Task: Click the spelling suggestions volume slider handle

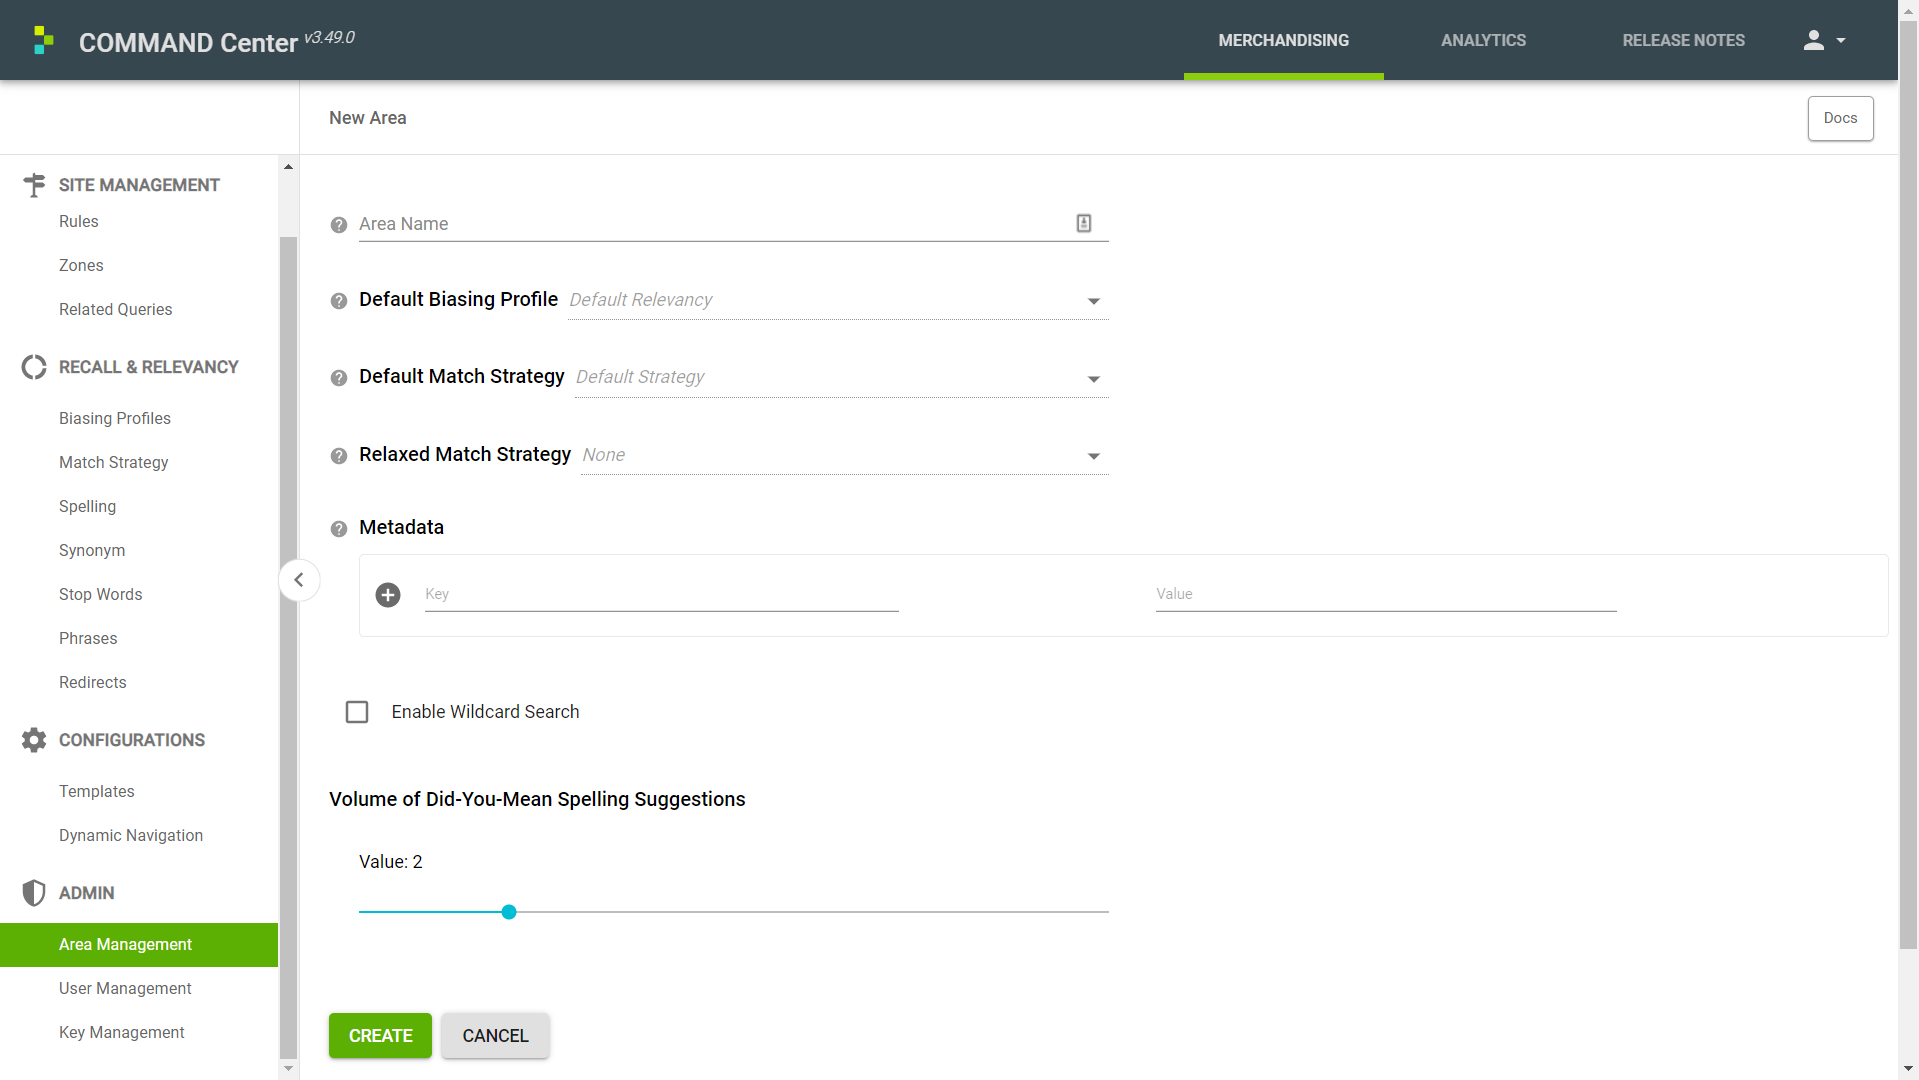Action: (x=509, y=912)
